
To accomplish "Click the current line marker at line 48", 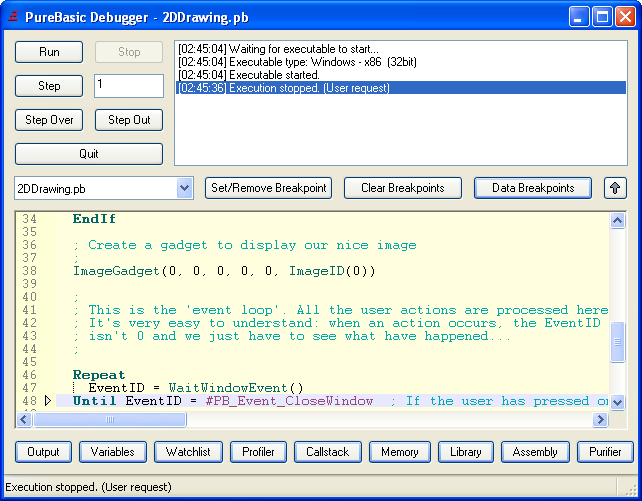I will click(47, 401).
